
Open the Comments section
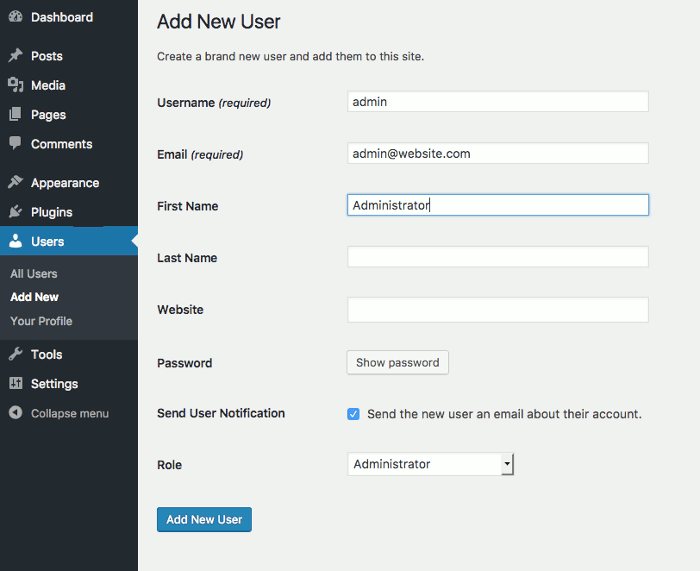62,144
